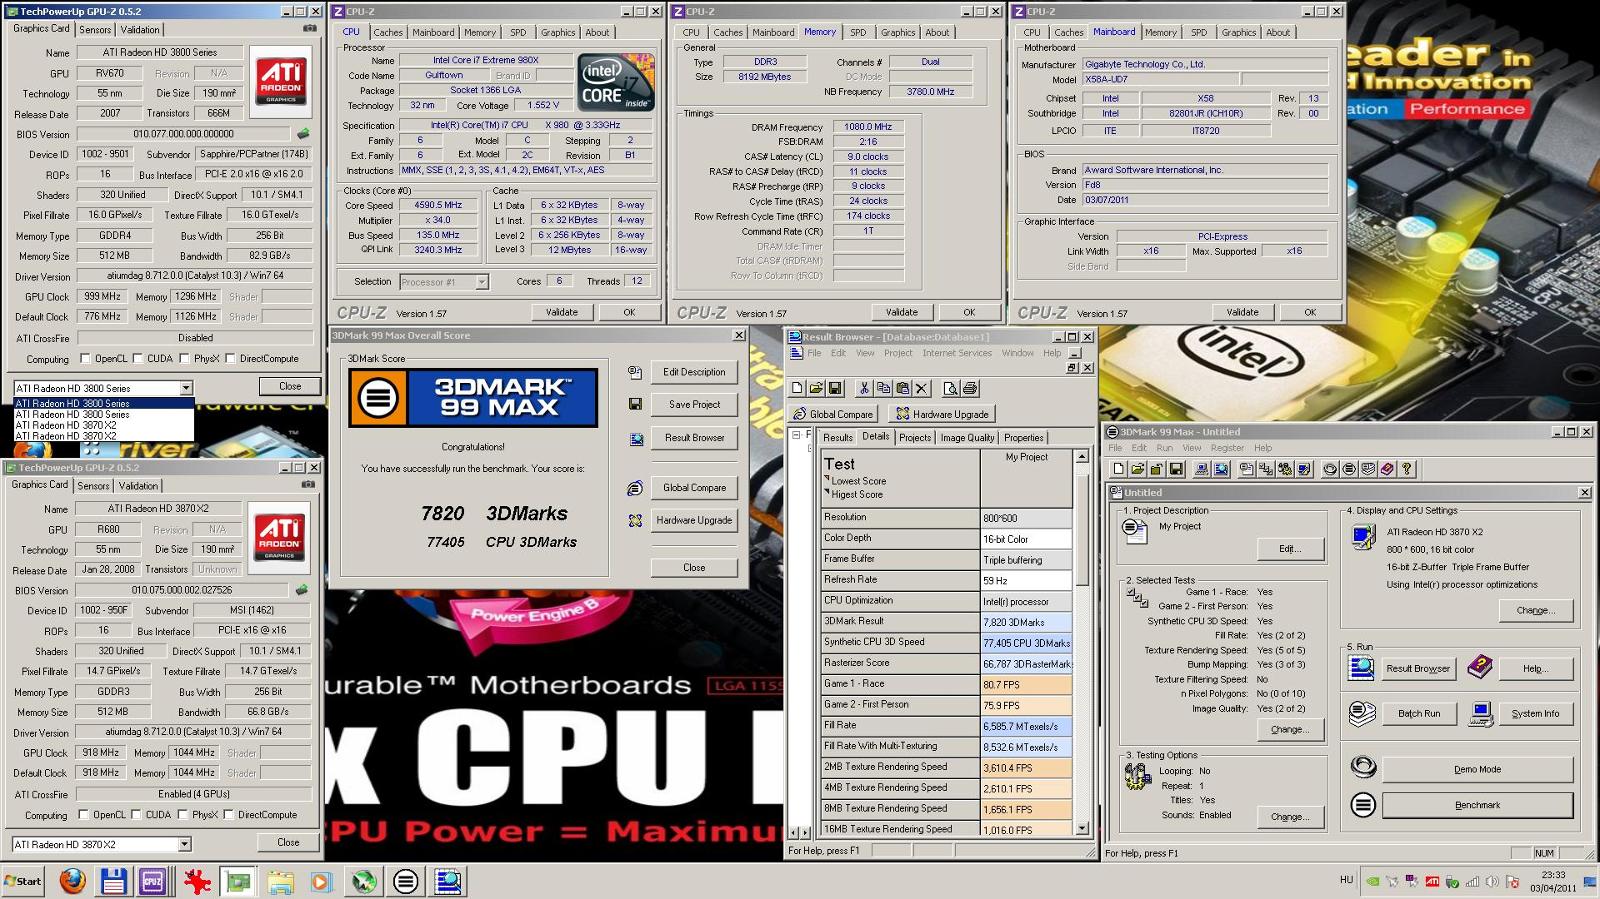Toggle DirectCompute checkbox in top GPU-Z window
1600x899 pixels.
[230, 358]
